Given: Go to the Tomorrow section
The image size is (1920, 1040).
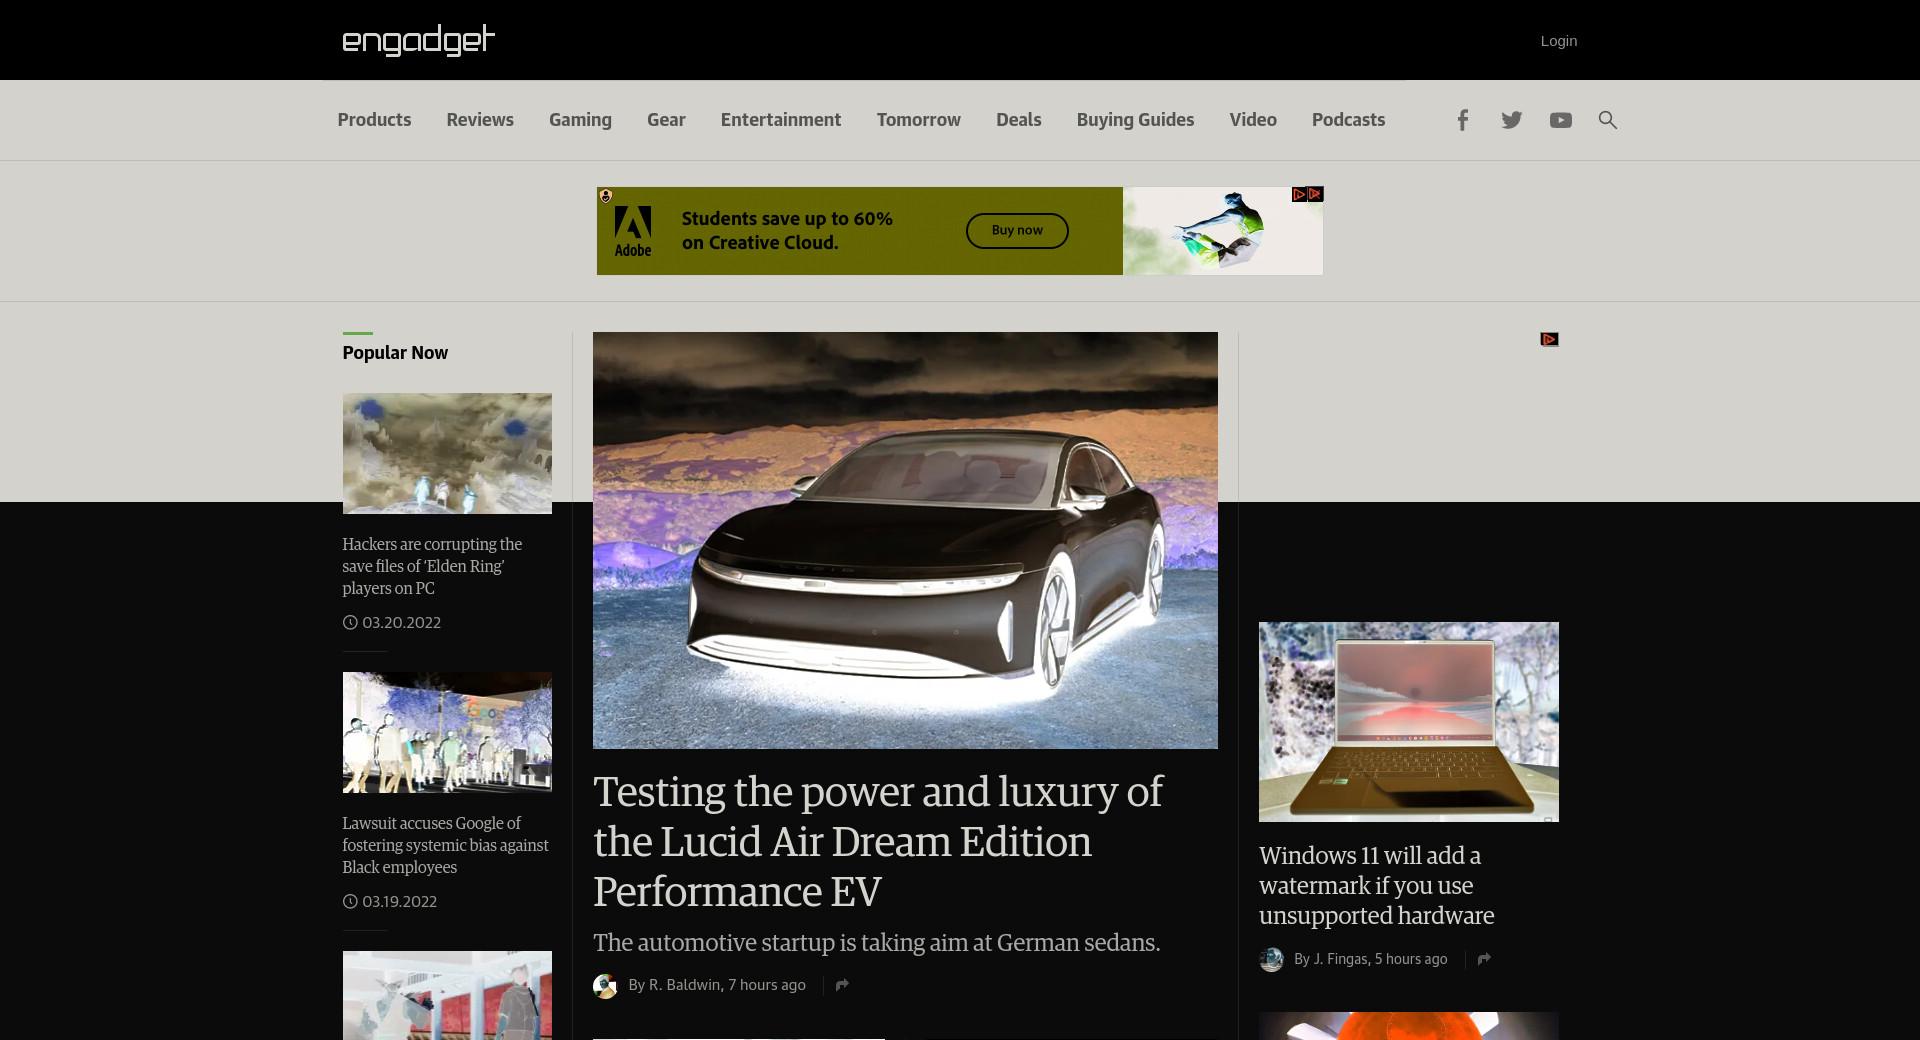Looking at the screenshot, I should (x=919, y=120).
